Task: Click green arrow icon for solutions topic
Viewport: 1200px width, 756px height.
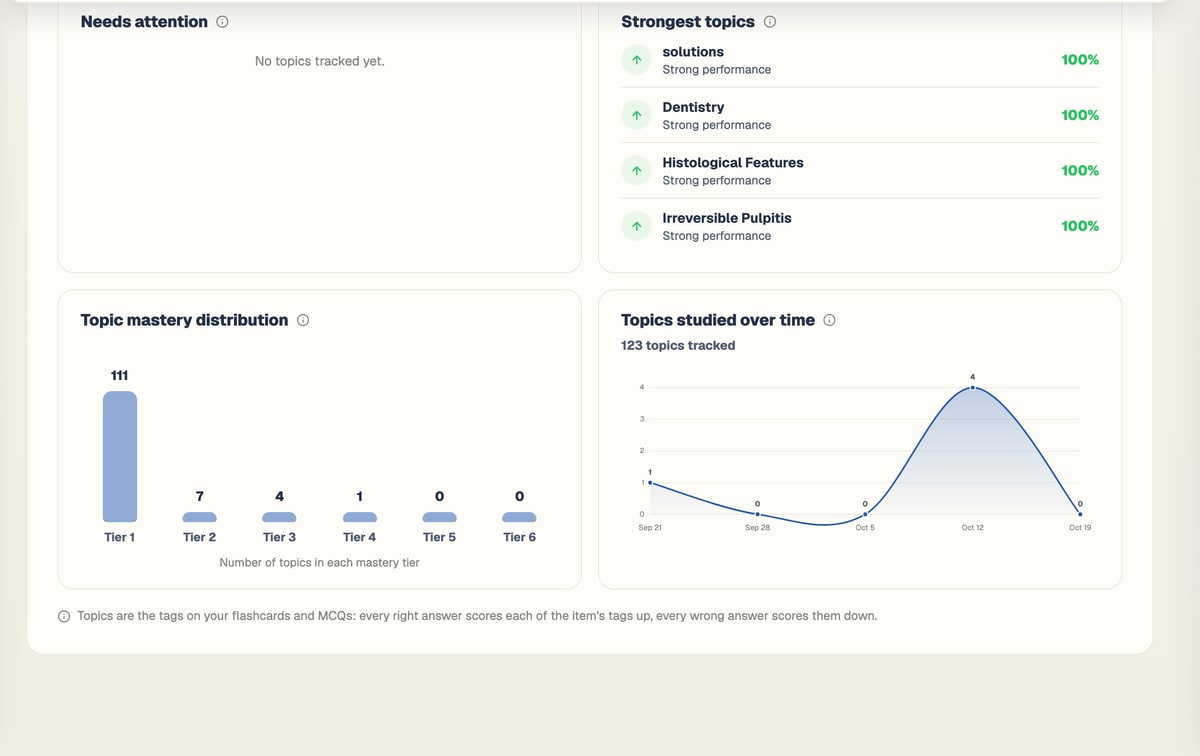Action: [x=636, y=60]
